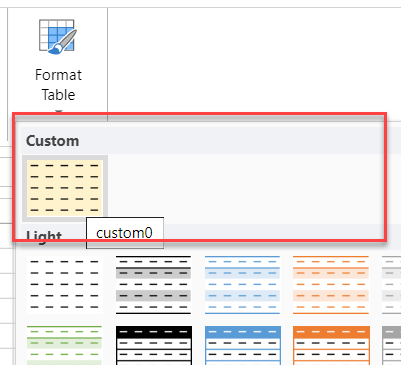Click the Light section header
The width and height of the screenshot is (401, 365).
[44, 236]
